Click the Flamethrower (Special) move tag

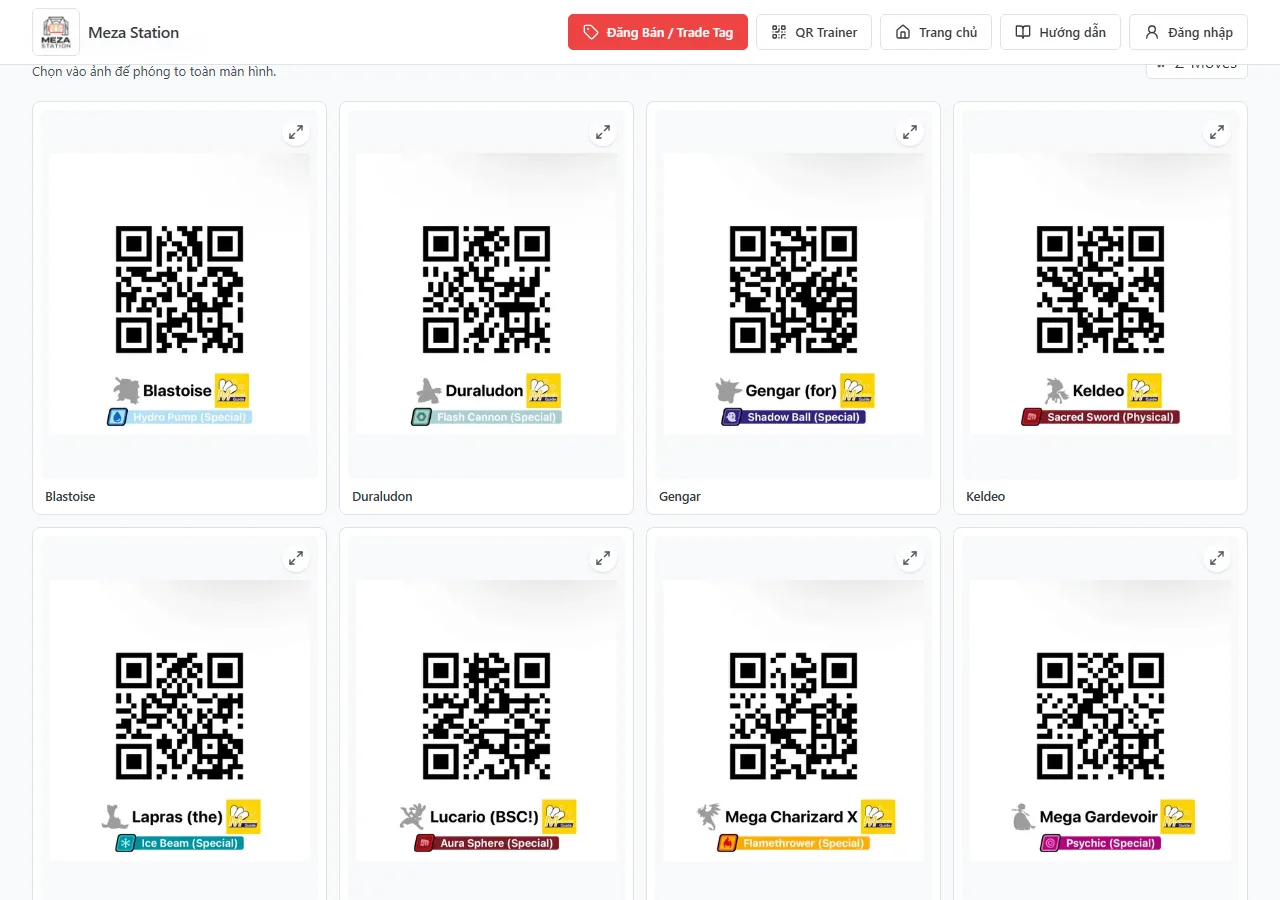pos(794,843)
